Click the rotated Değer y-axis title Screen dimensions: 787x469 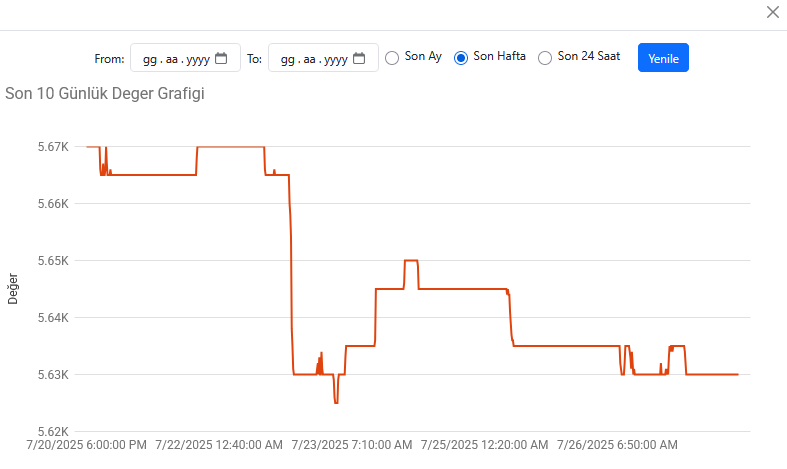point(13,288)
